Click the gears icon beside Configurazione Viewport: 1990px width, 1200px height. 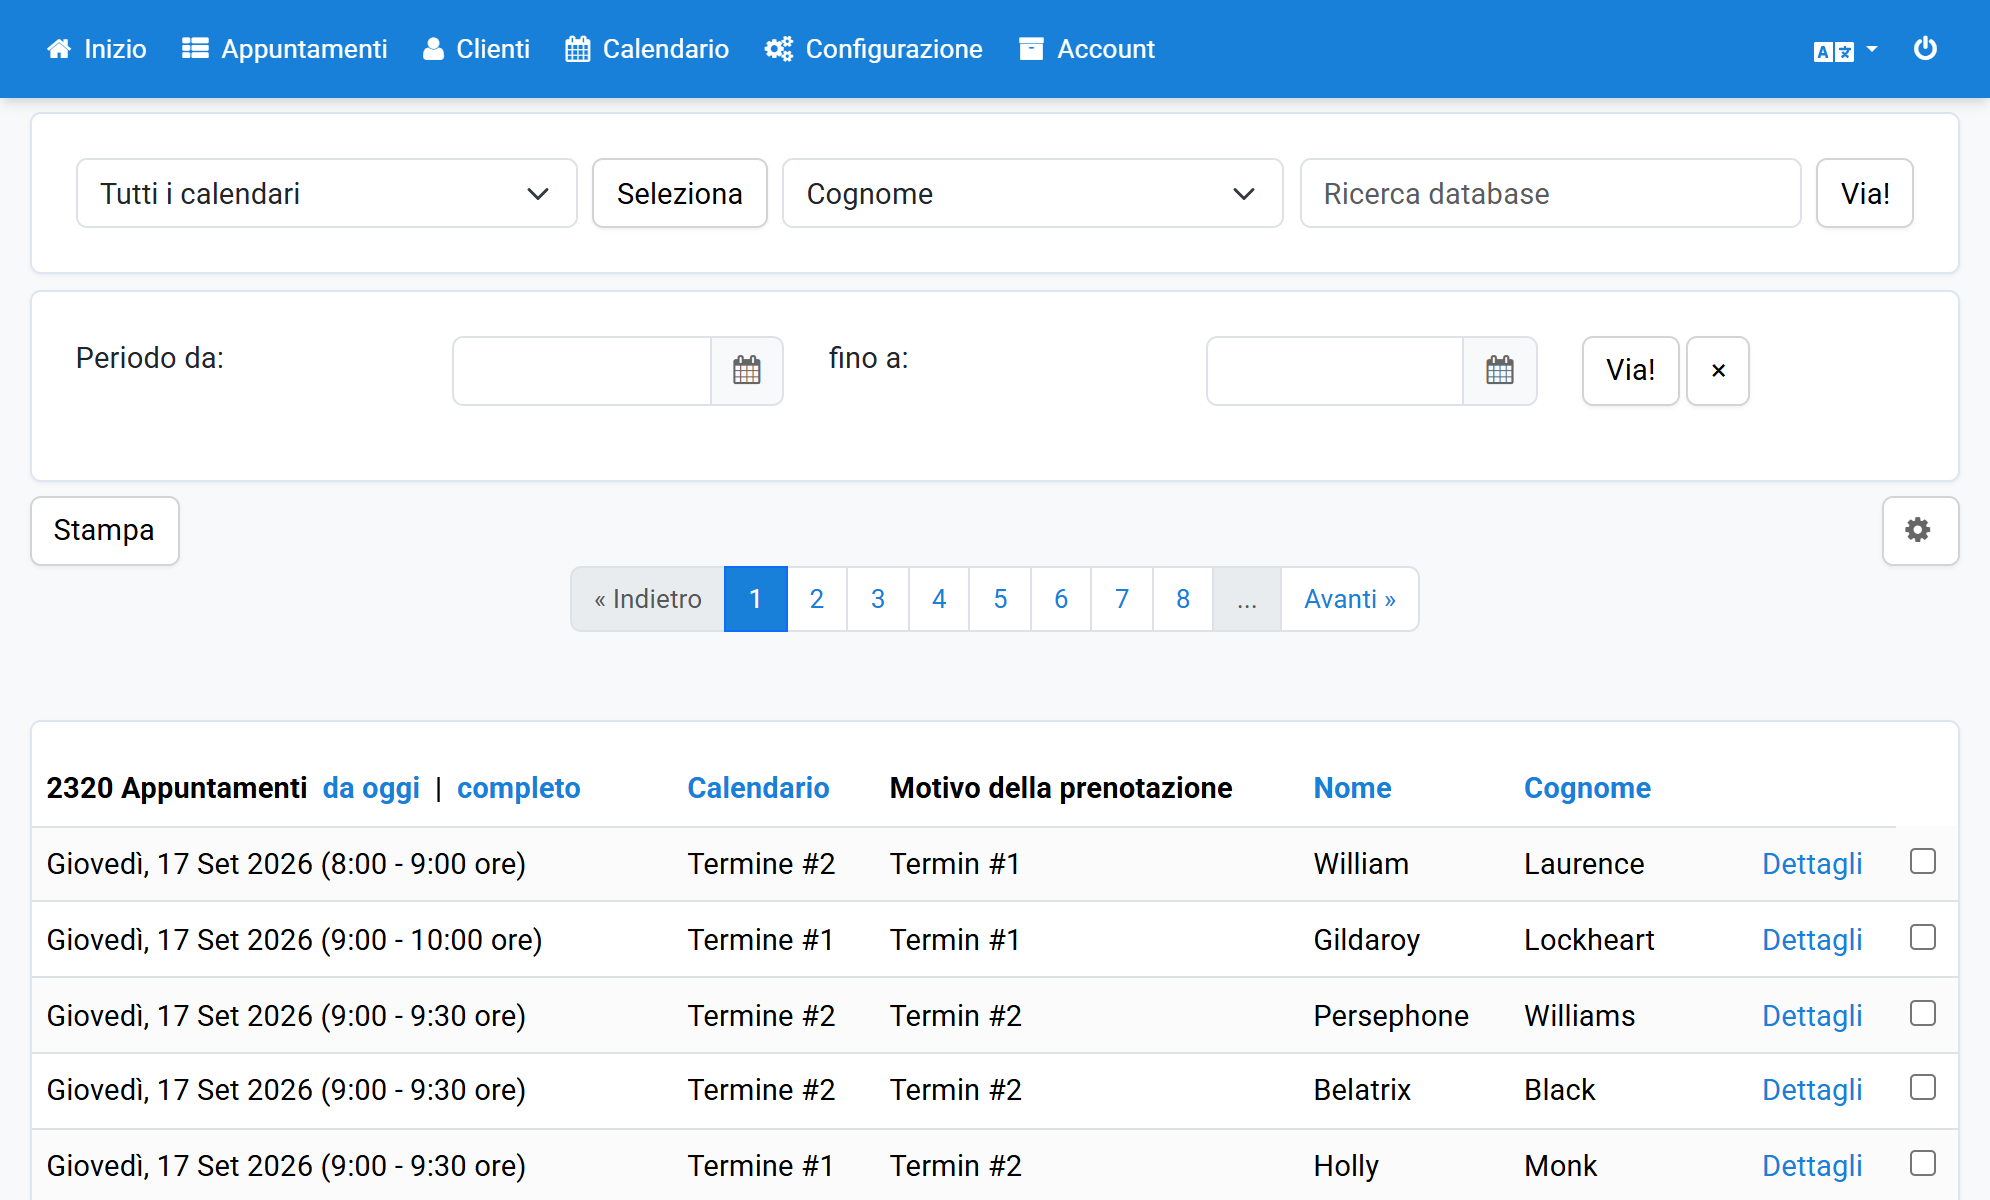click(x=779, y=49)
